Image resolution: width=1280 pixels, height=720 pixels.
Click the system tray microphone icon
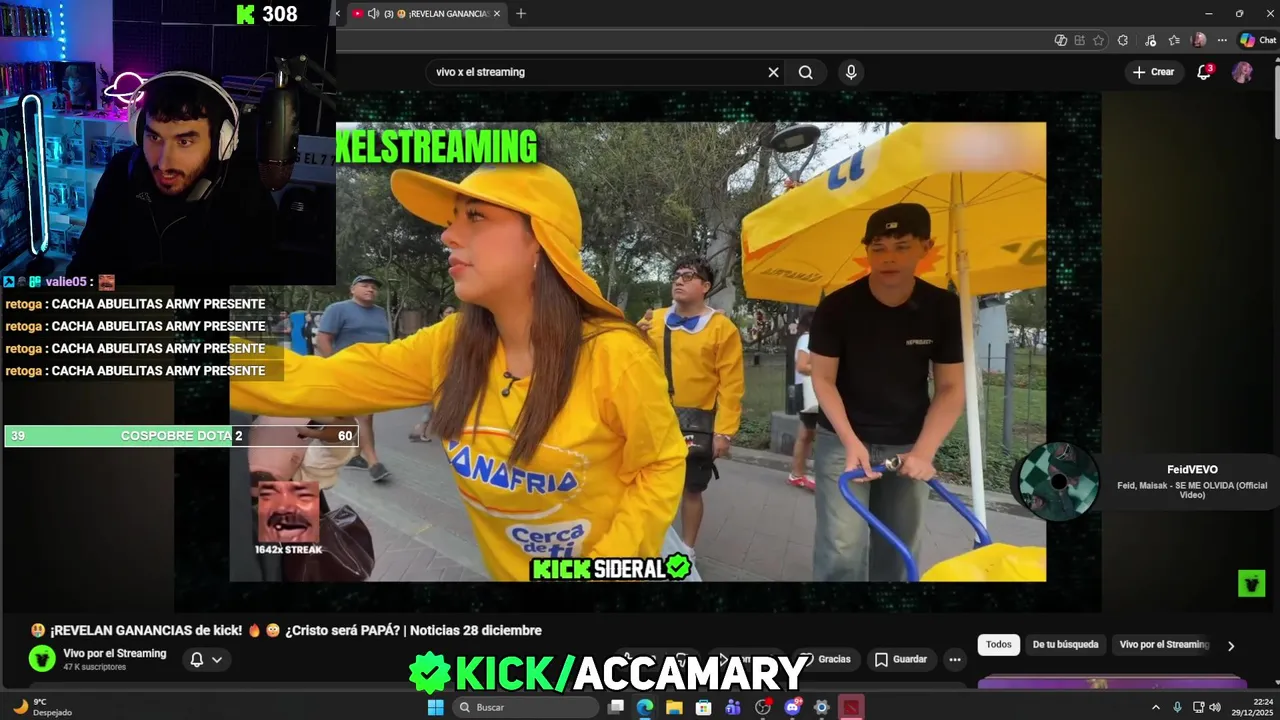[x=1177, y=707]
